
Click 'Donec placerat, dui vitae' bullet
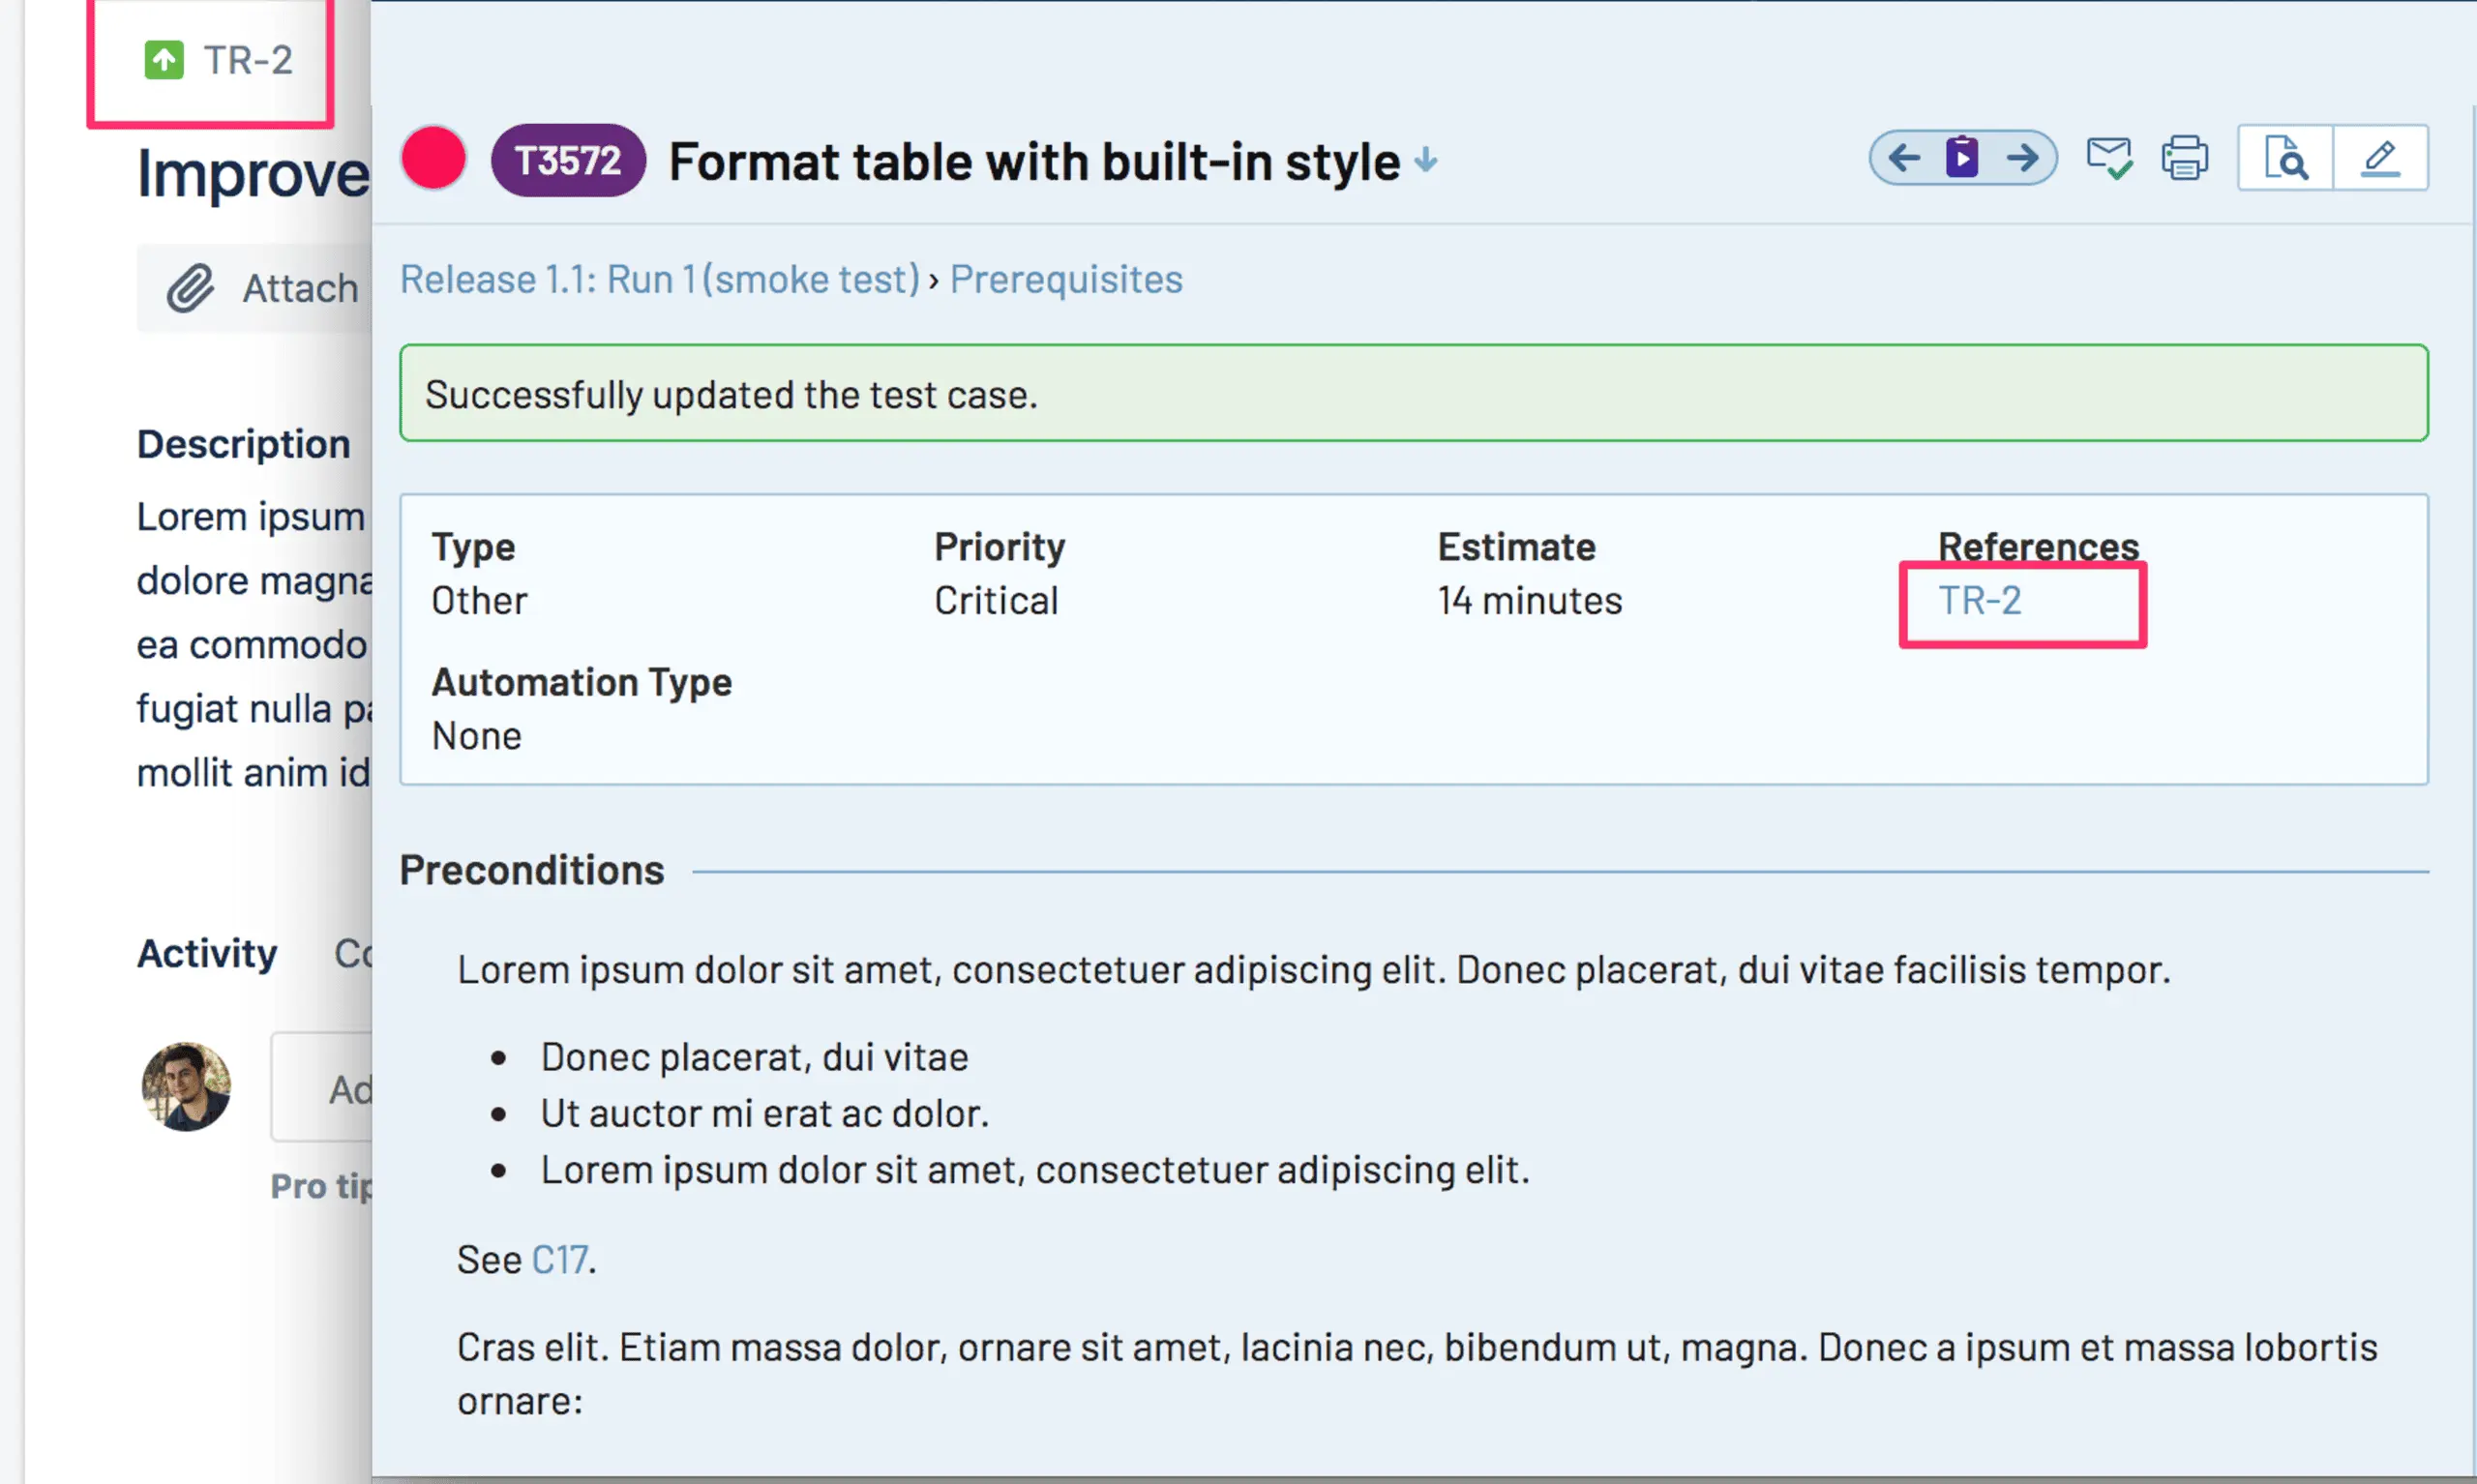[755, 1057]
